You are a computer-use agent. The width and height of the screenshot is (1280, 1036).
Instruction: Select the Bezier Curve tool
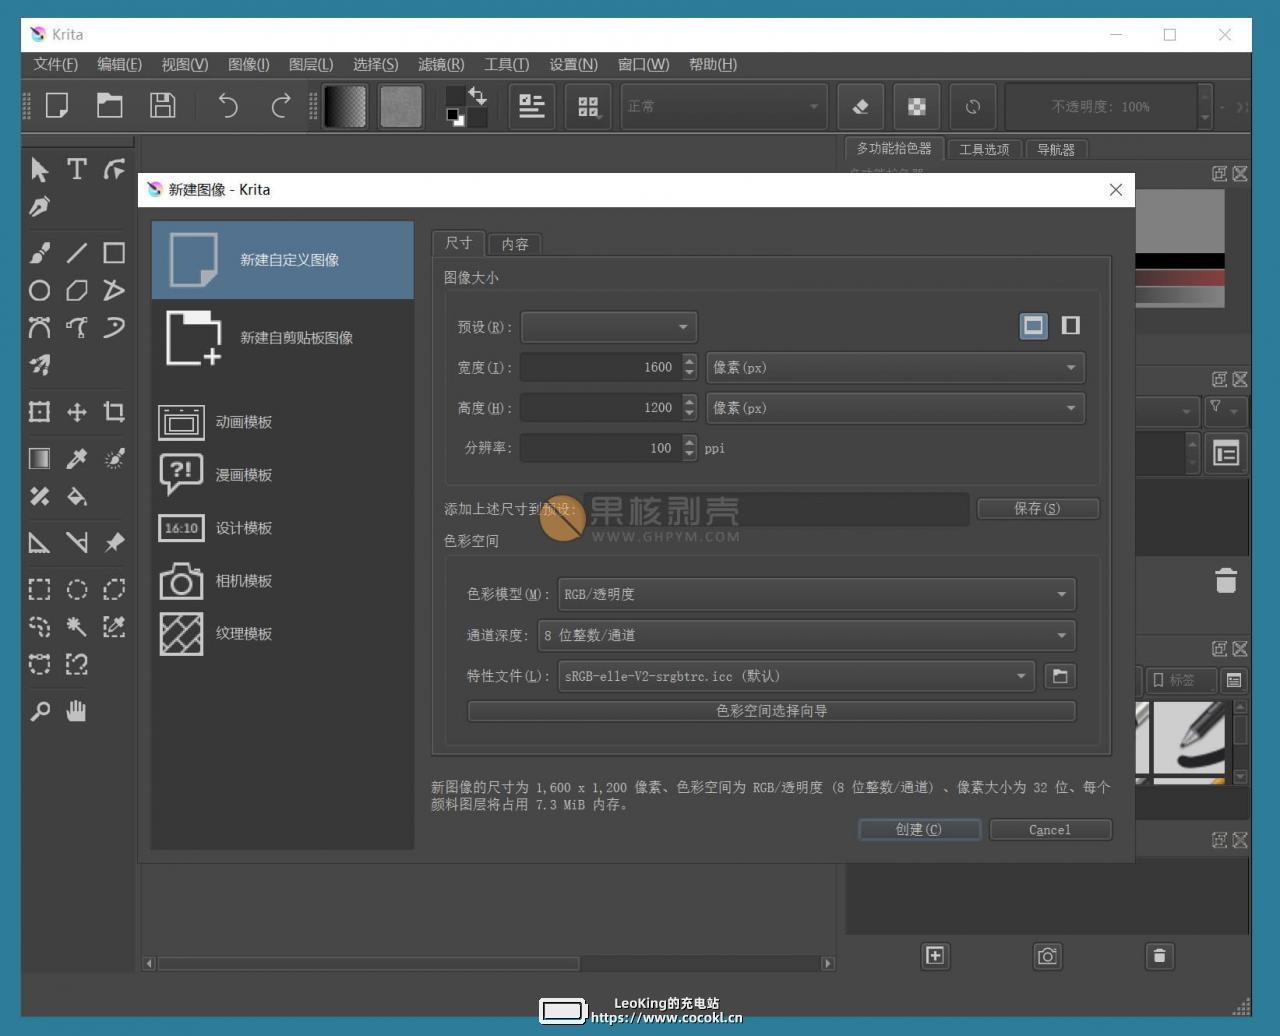(39, 327)
